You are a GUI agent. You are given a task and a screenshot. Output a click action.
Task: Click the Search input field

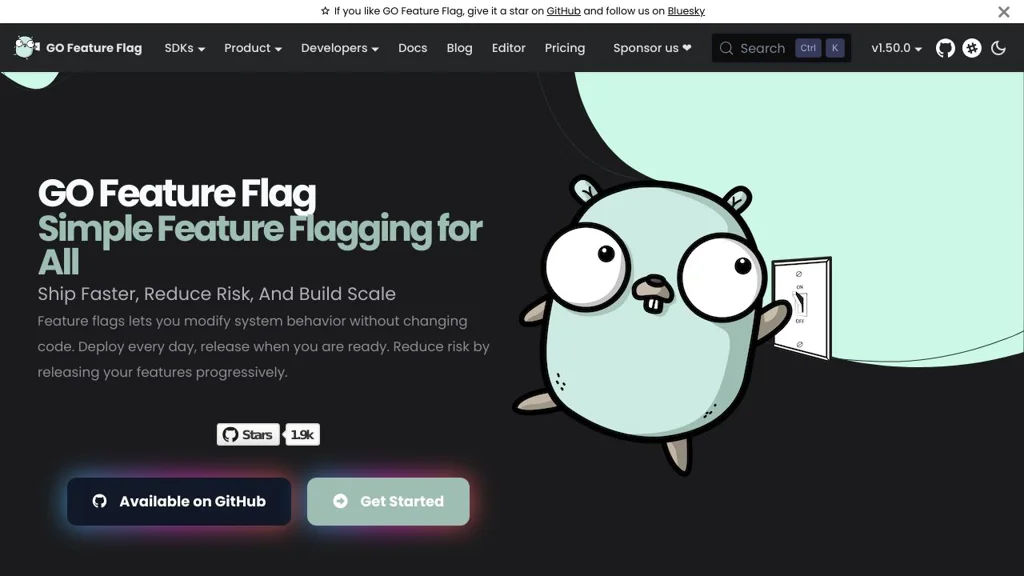781,48
